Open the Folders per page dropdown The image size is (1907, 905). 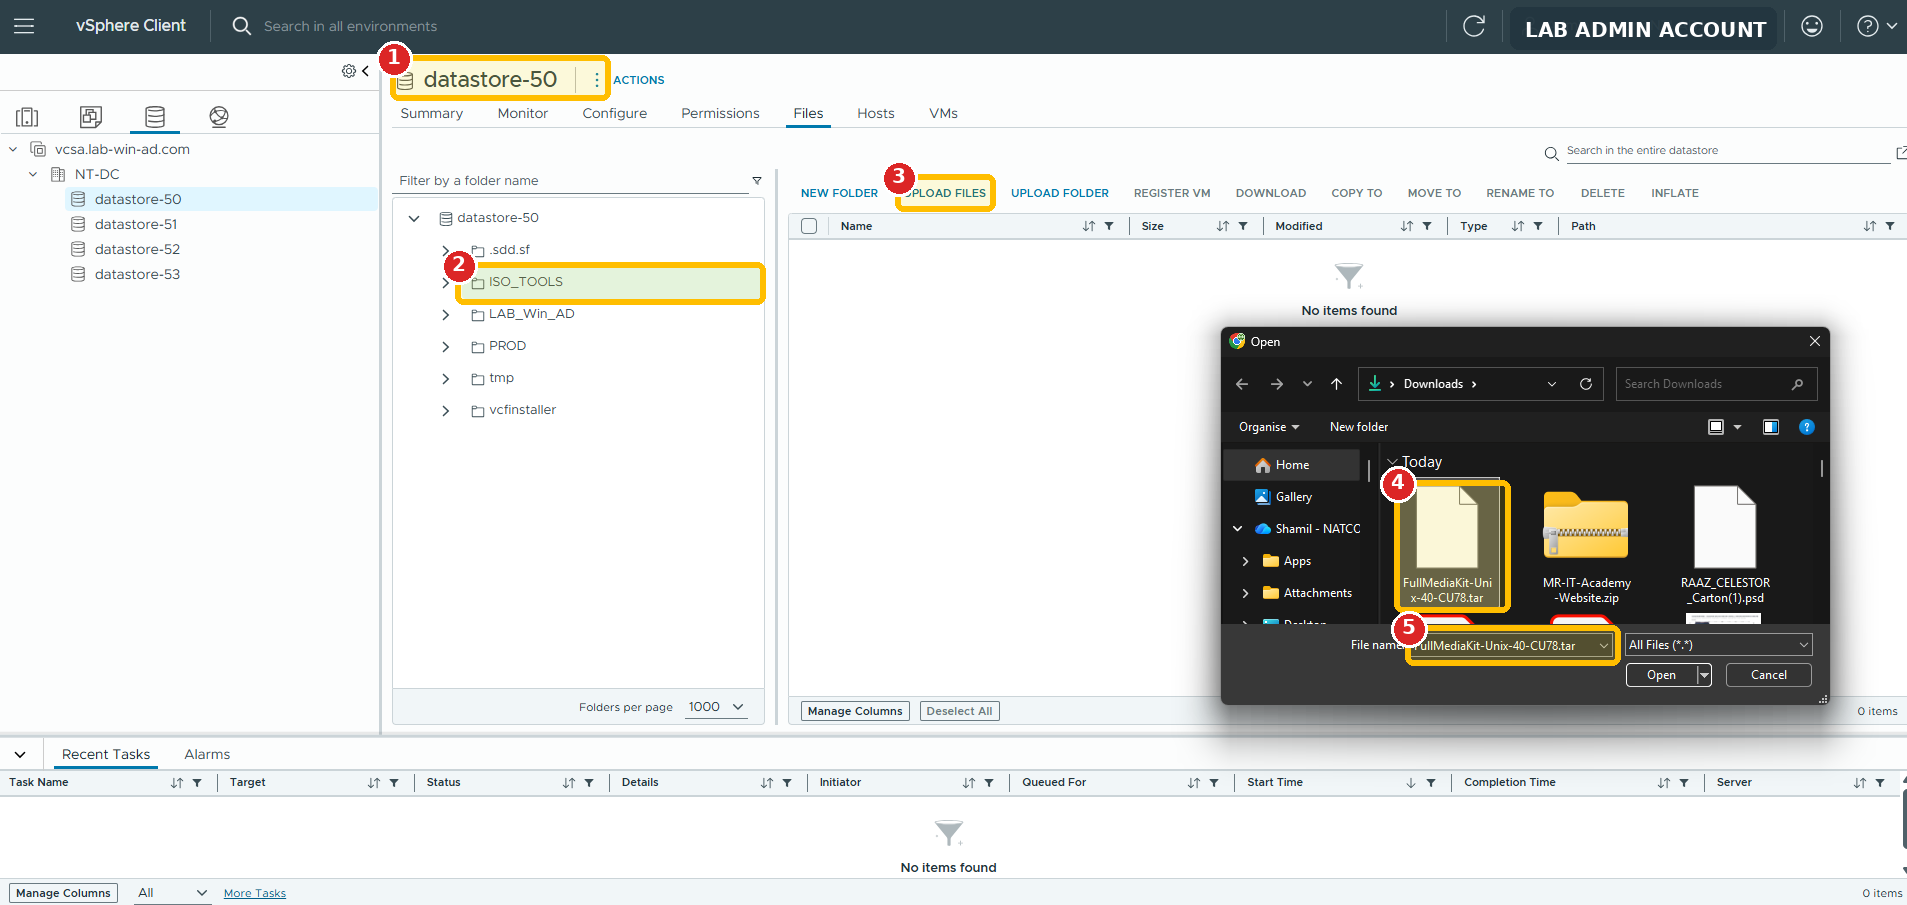point(717,707)
